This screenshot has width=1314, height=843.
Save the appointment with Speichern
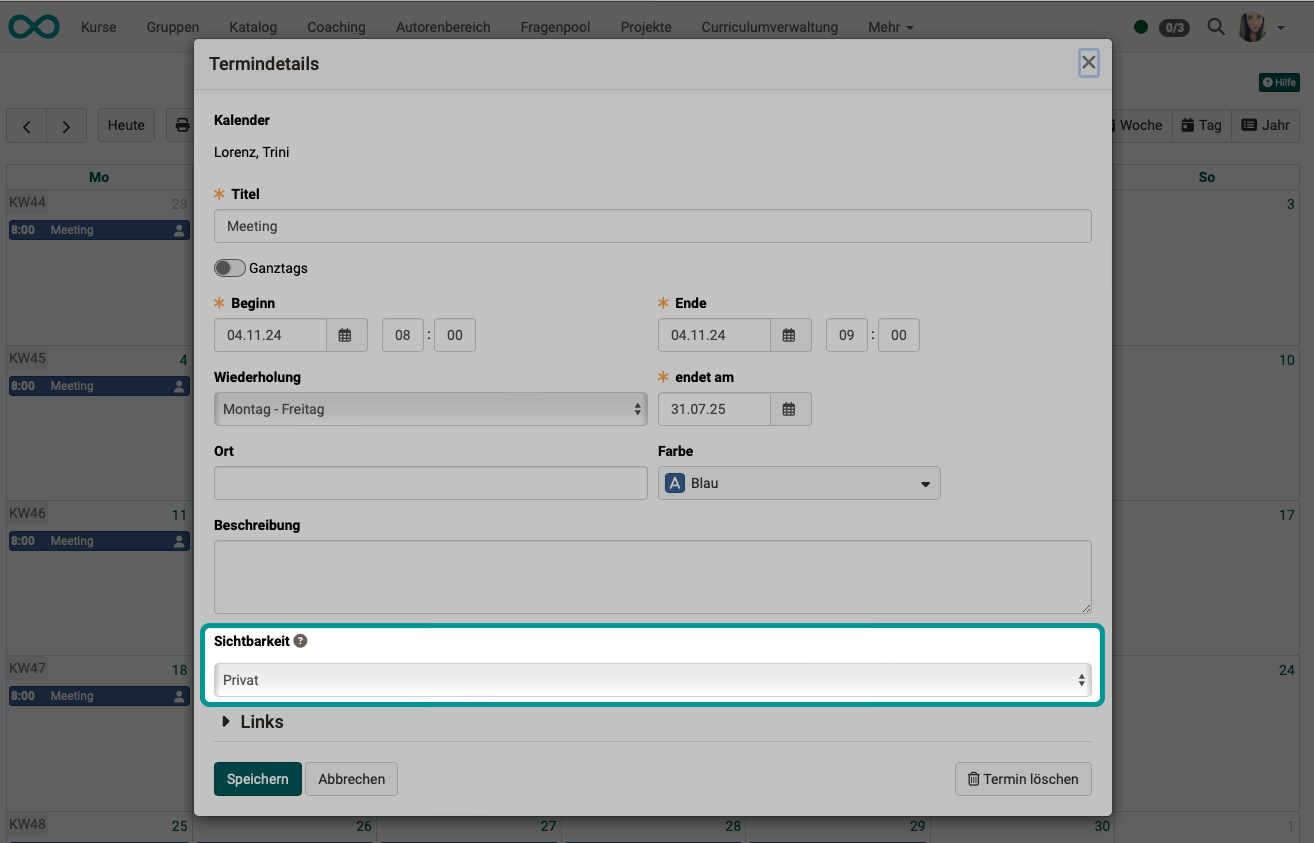tap(257, 779)
